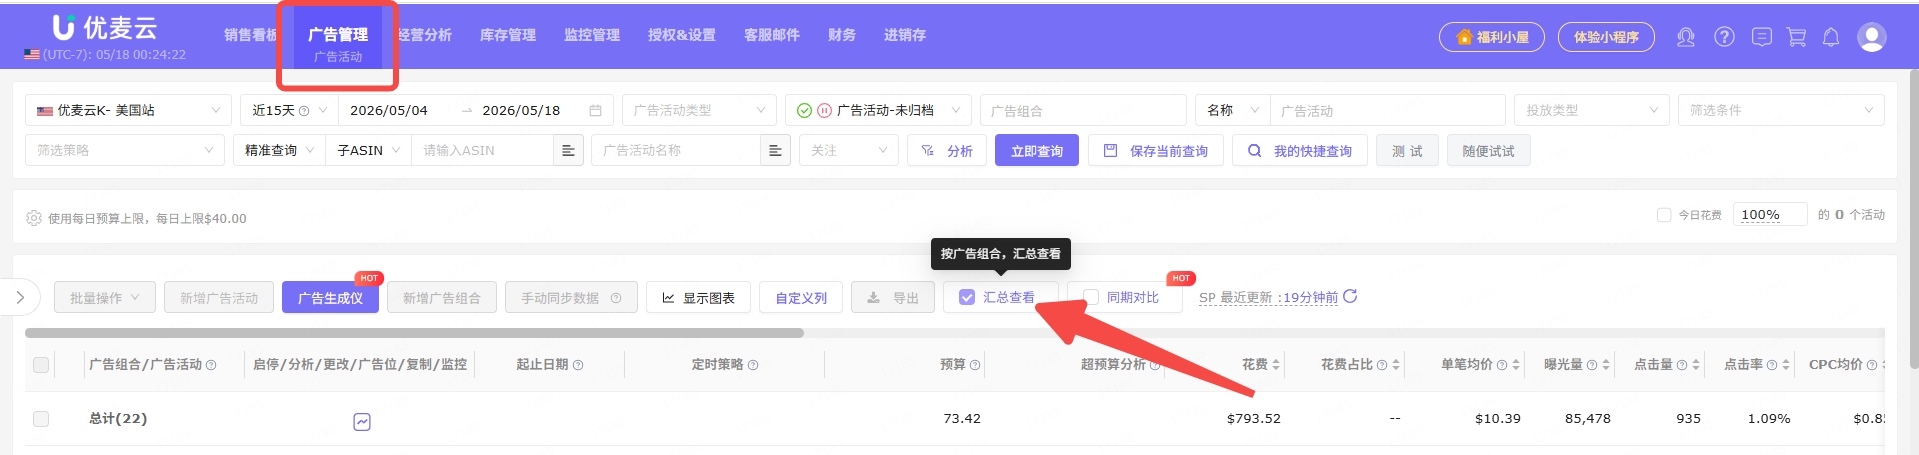Viewport: 1919px width, 455px height.
Task: Open the 投放类型 dropdown
Action: point(1592,110)
